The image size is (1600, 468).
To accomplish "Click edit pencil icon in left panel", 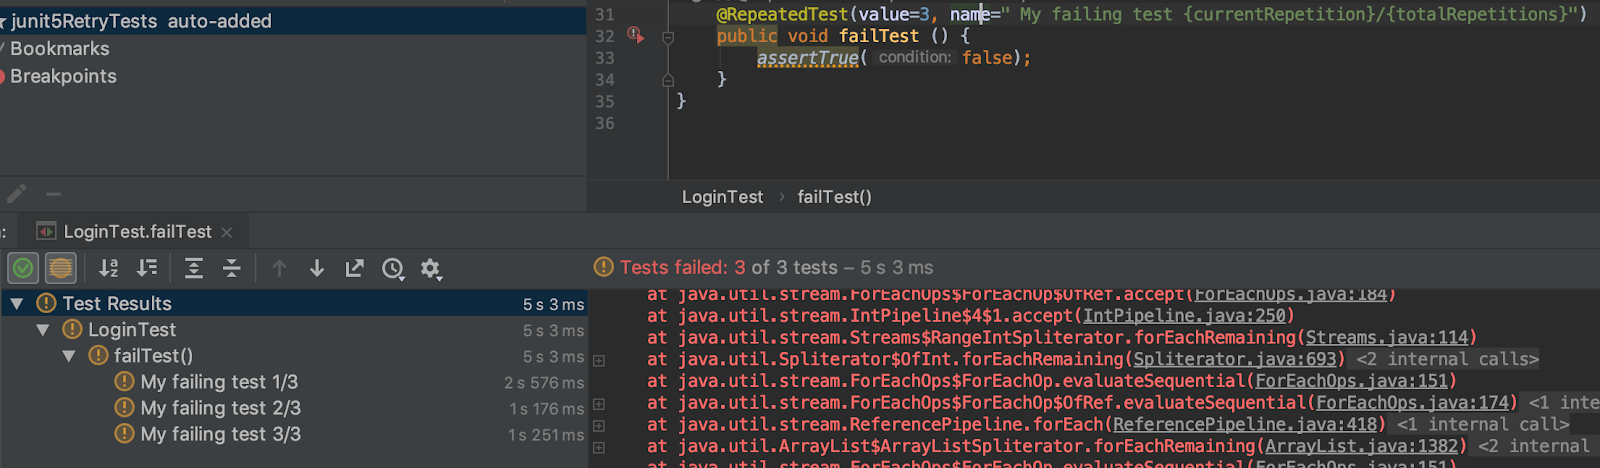I will 16,194.
